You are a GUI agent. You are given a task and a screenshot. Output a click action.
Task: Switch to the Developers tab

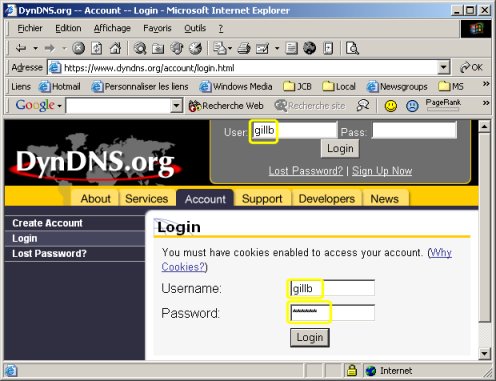(x=327, y=198)
